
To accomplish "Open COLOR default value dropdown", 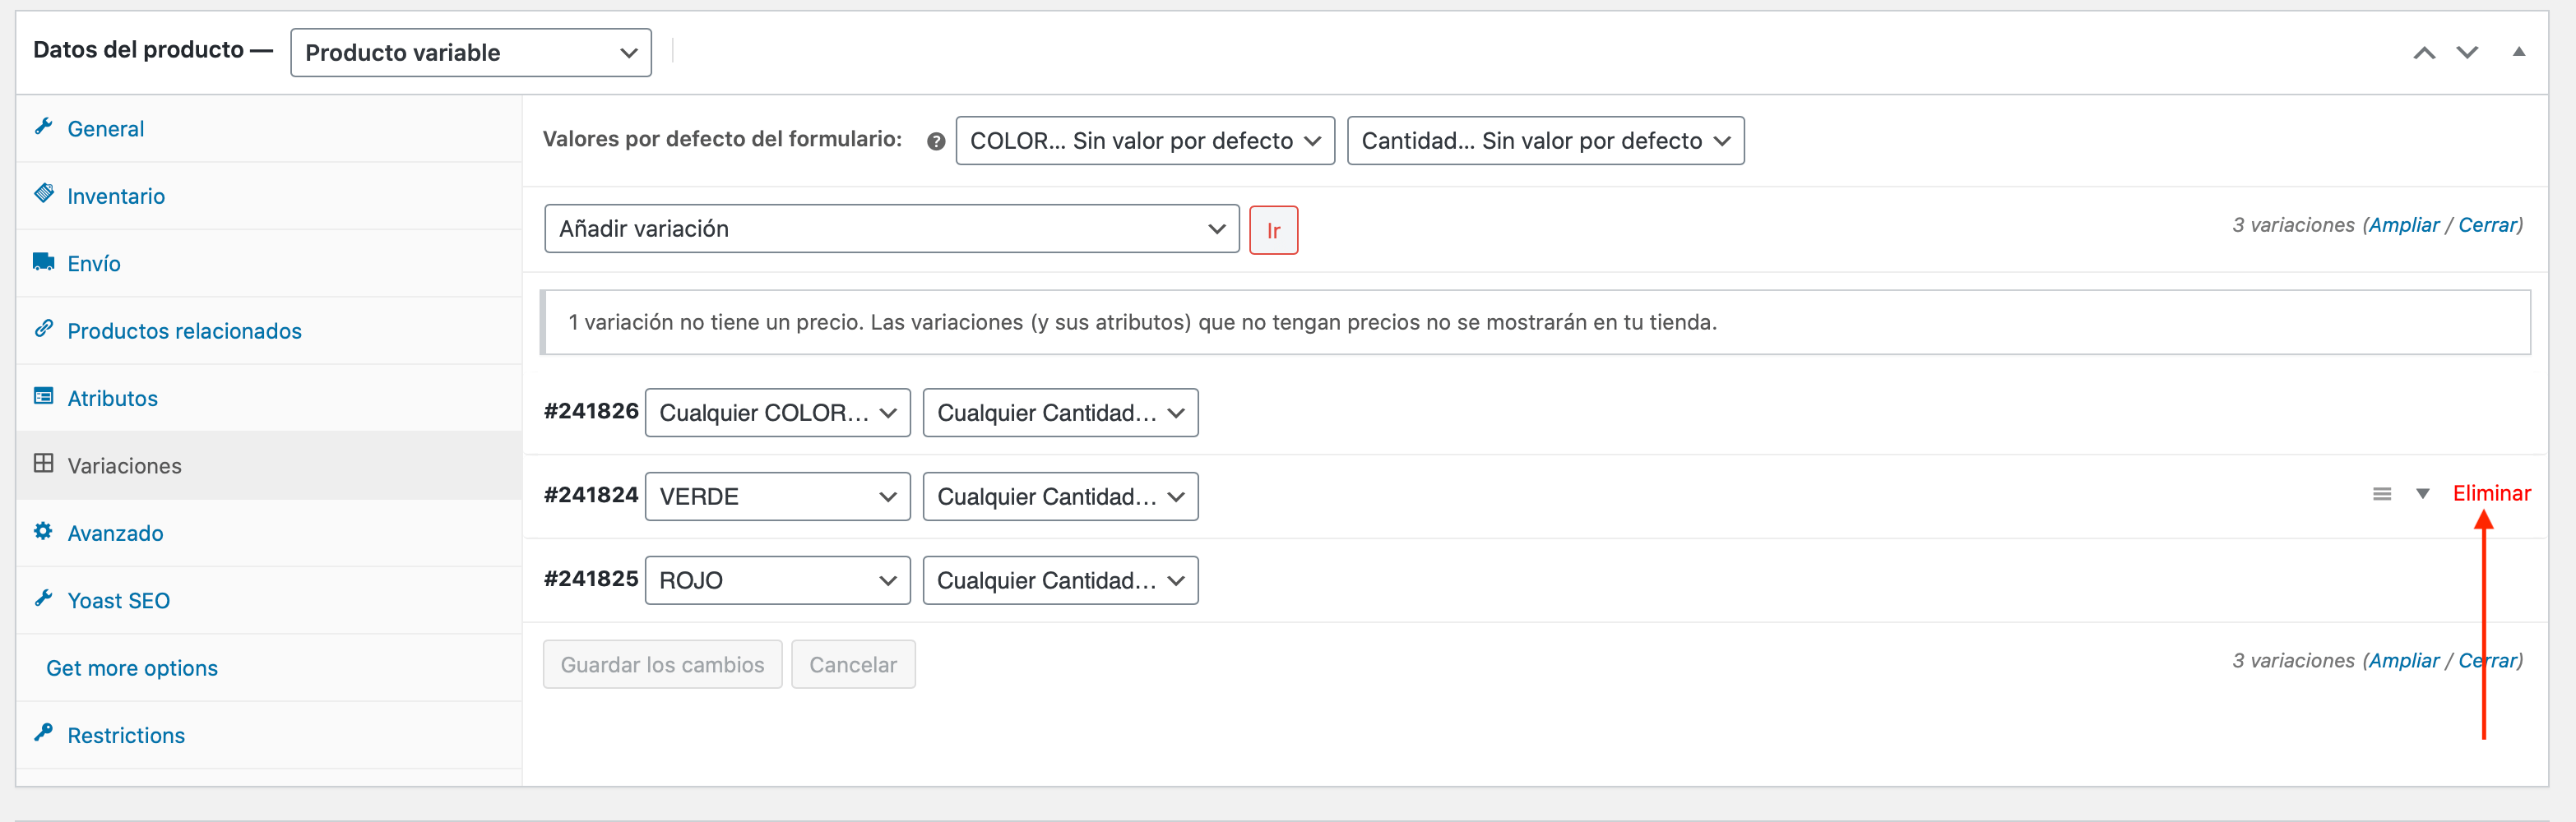I will click(x=1145, y=141).
